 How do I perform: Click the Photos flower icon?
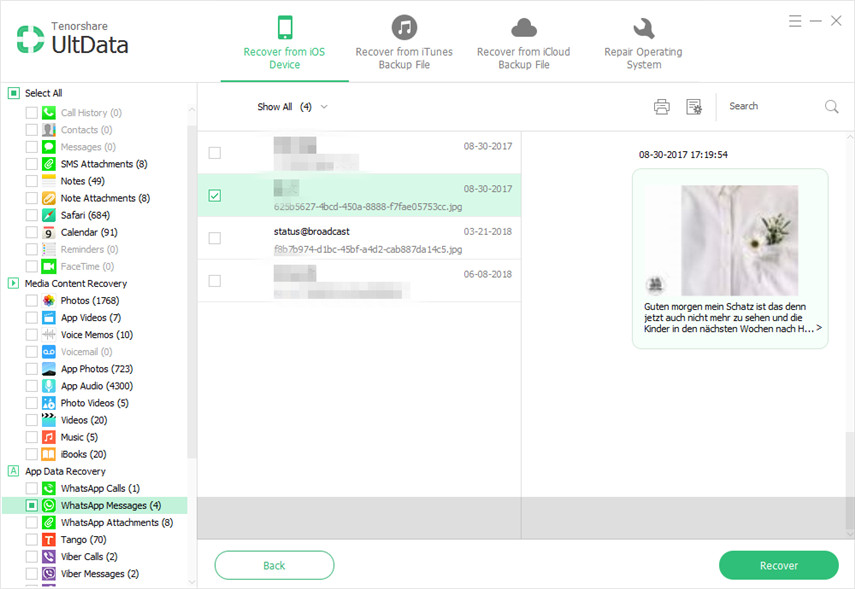pyautogui.click(x=49, y=300)
